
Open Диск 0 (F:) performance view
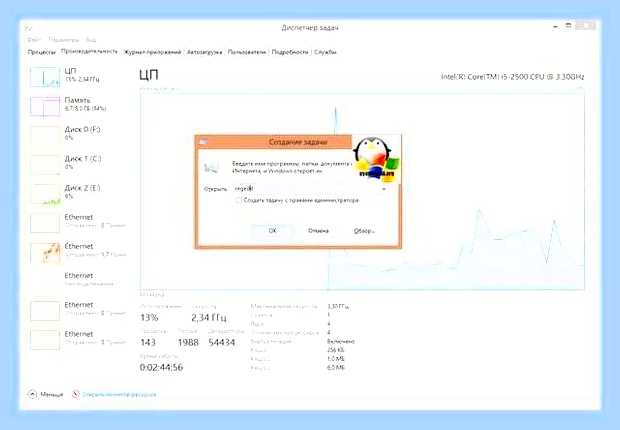tap(77, 133)
